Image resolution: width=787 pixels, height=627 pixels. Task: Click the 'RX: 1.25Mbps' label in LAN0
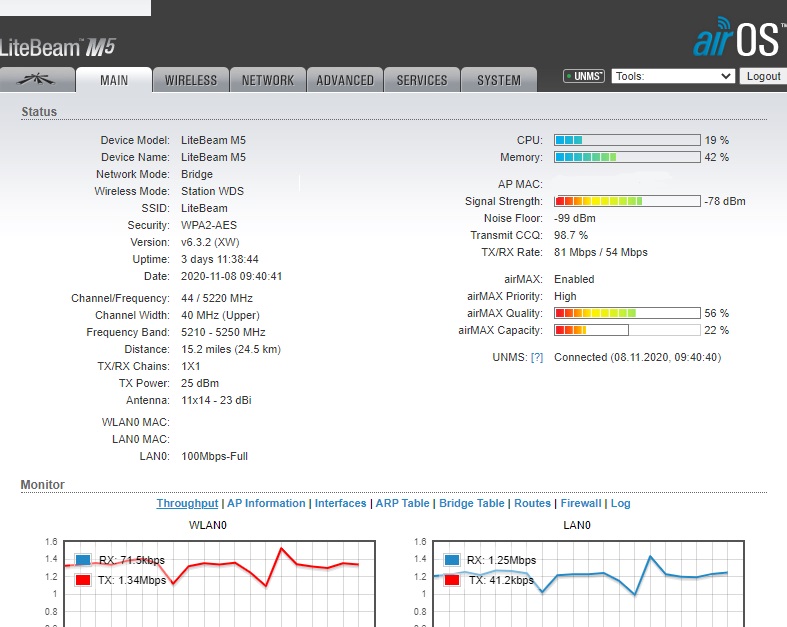(x=501, y=560)
